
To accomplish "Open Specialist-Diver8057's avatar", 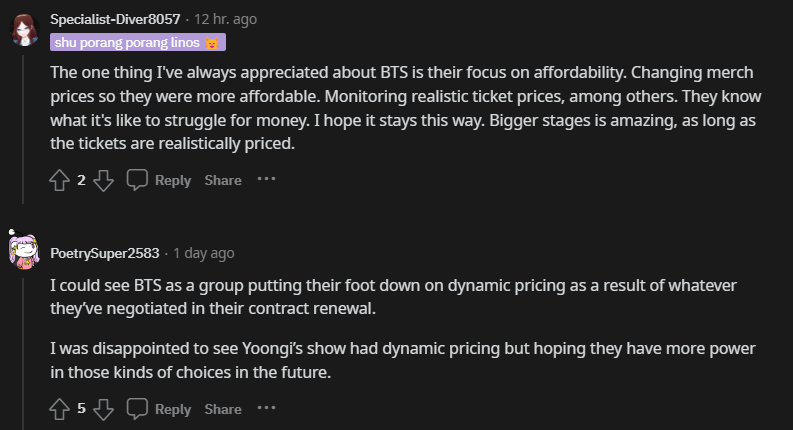I will pos(24,30).
